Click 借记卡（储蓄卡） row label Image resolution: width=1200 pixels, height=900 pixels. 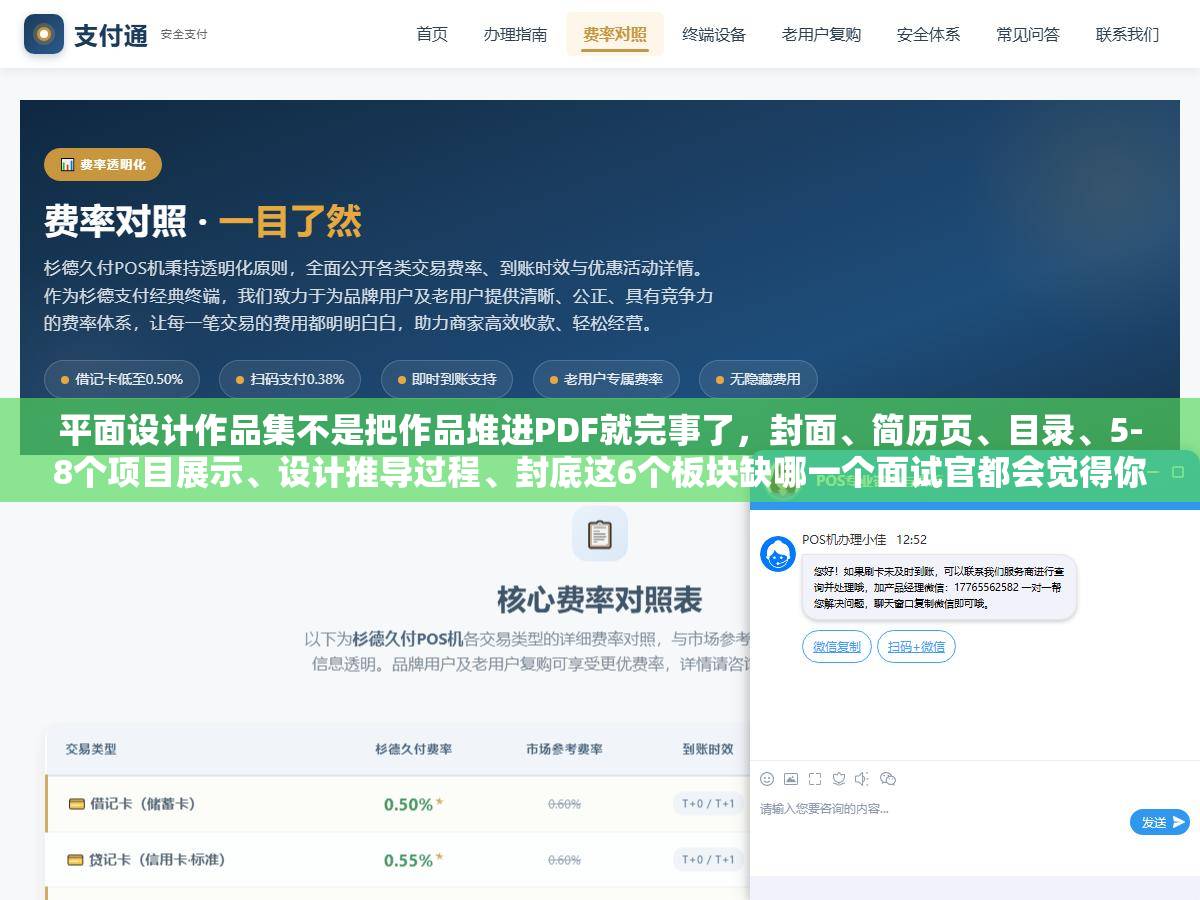point(143,803)
